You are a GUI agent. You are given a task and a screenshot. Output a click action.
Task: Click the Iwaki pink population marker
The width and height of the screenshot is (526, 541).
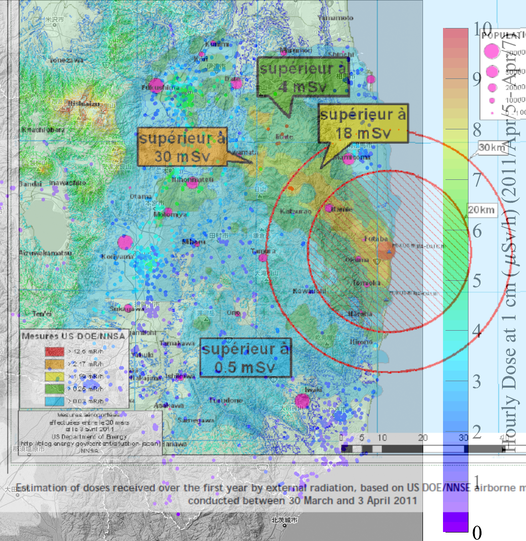coord(302,401)
